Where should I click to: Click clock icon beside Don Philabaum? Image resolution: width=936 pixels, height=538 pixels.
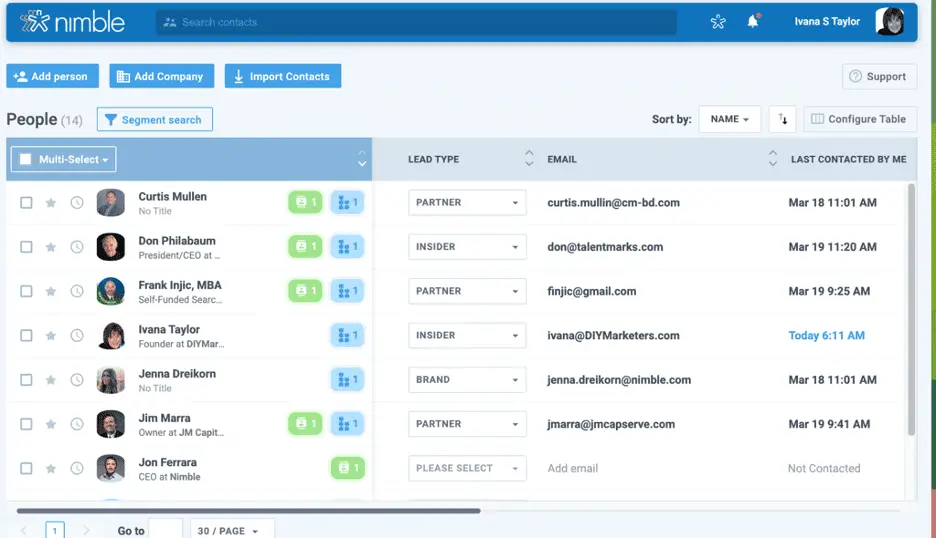coord(77,247)
